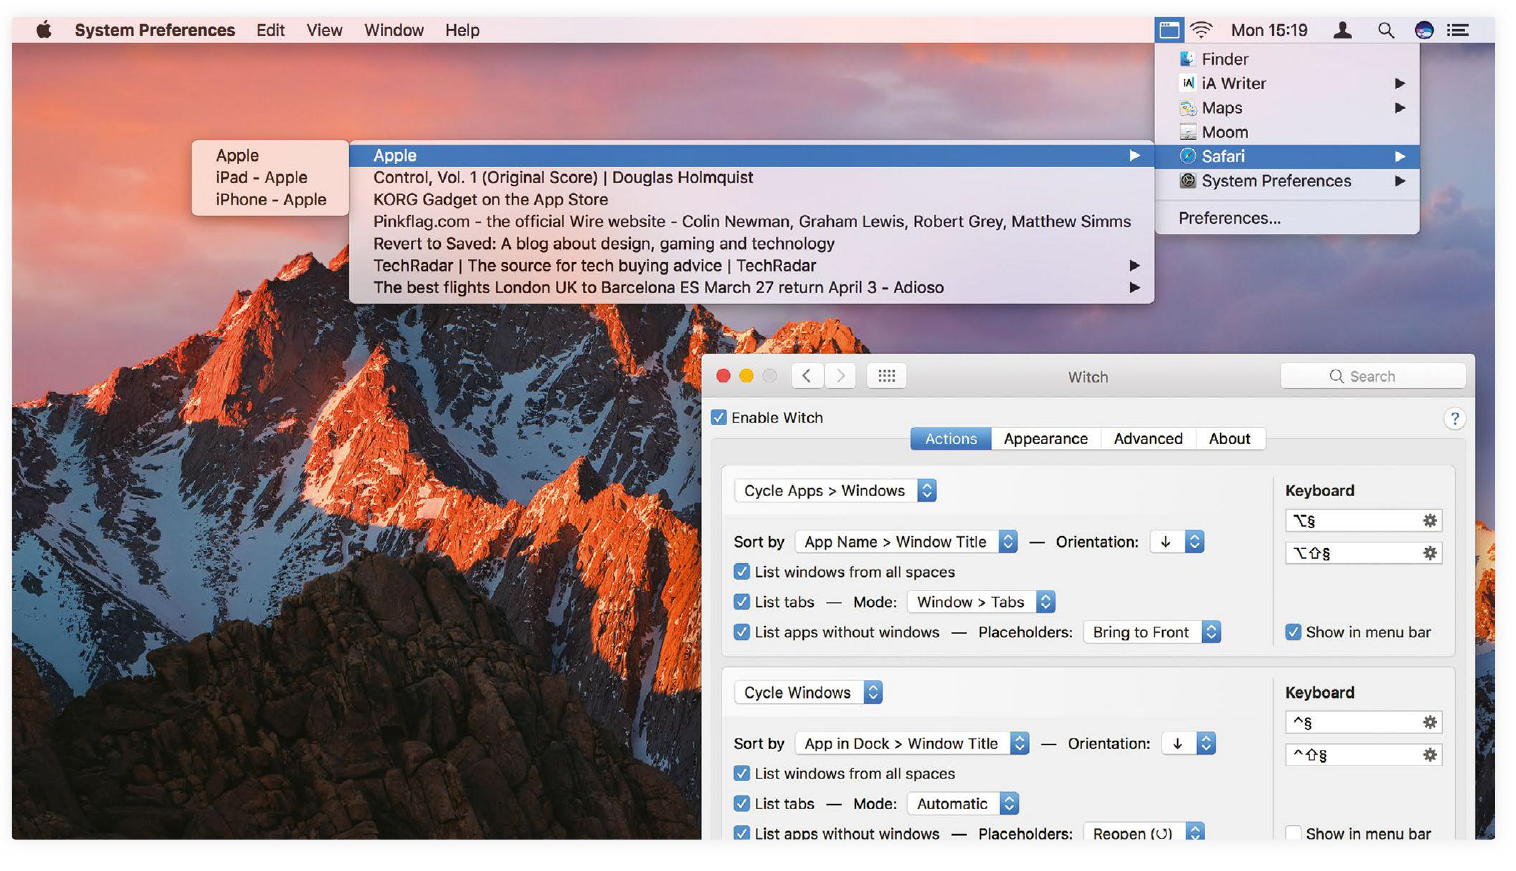1516x871 pixels.
Task: Open the second Orientation dropdown under Cycle Windows
Action: [x=1189, y=744]
